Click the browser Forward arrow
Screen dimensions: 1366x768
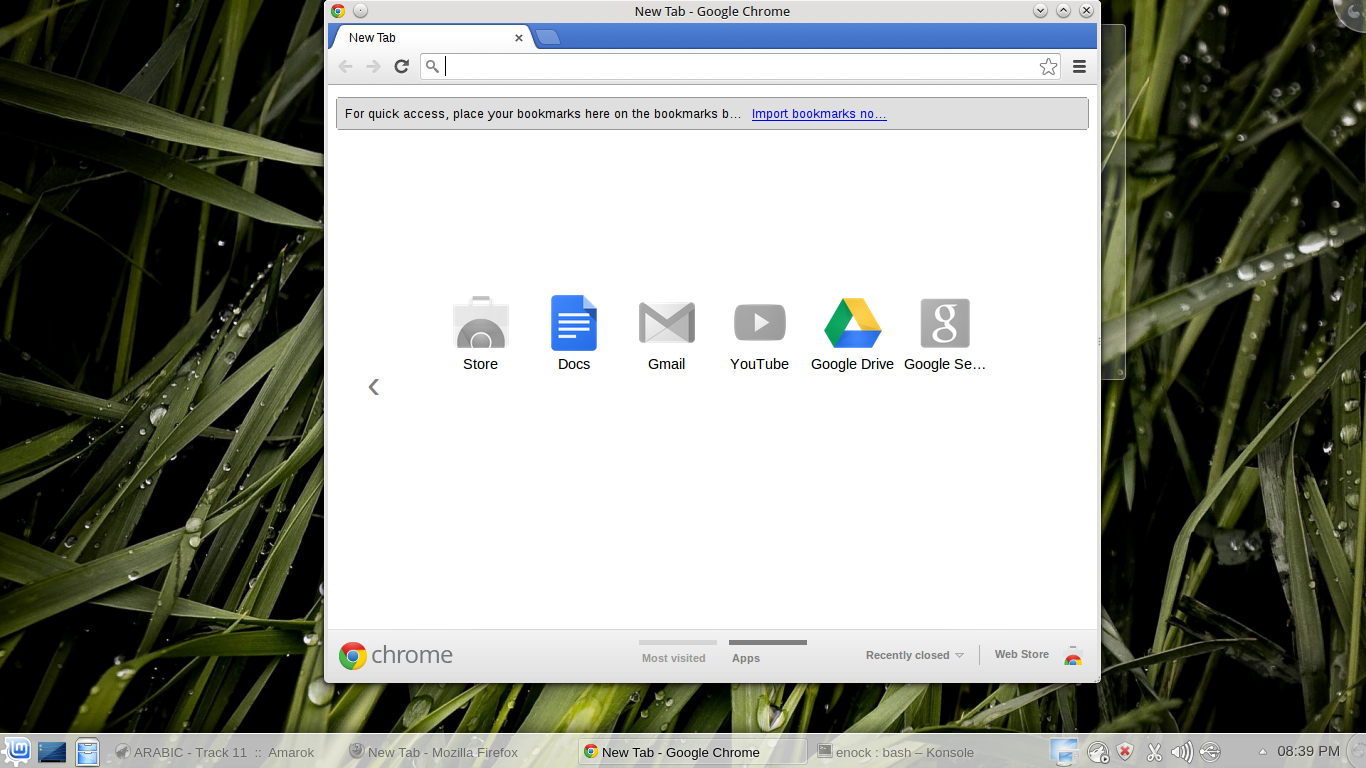point(373,66)
